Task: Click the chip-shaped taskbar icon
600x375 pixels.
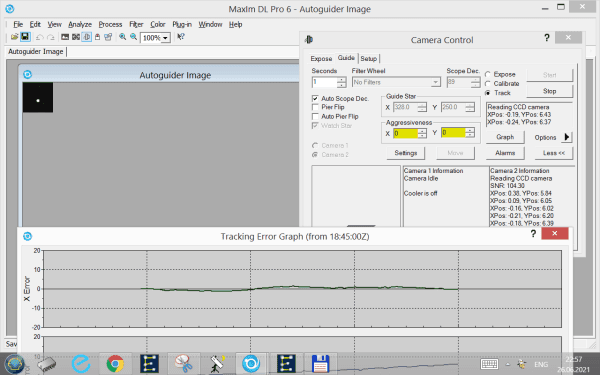Action: [46, 364]
